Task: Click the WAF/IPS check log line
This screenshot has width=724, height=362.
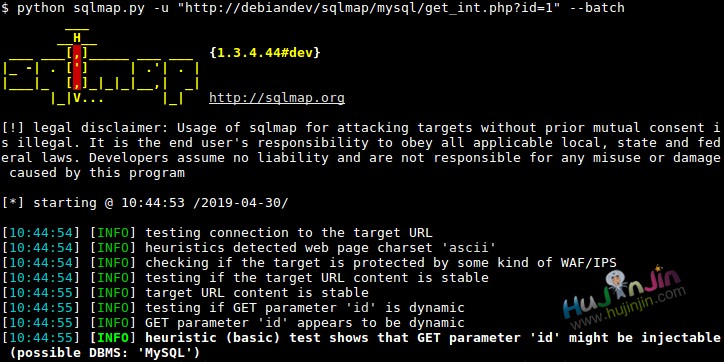Action: [x=310, y=263]
